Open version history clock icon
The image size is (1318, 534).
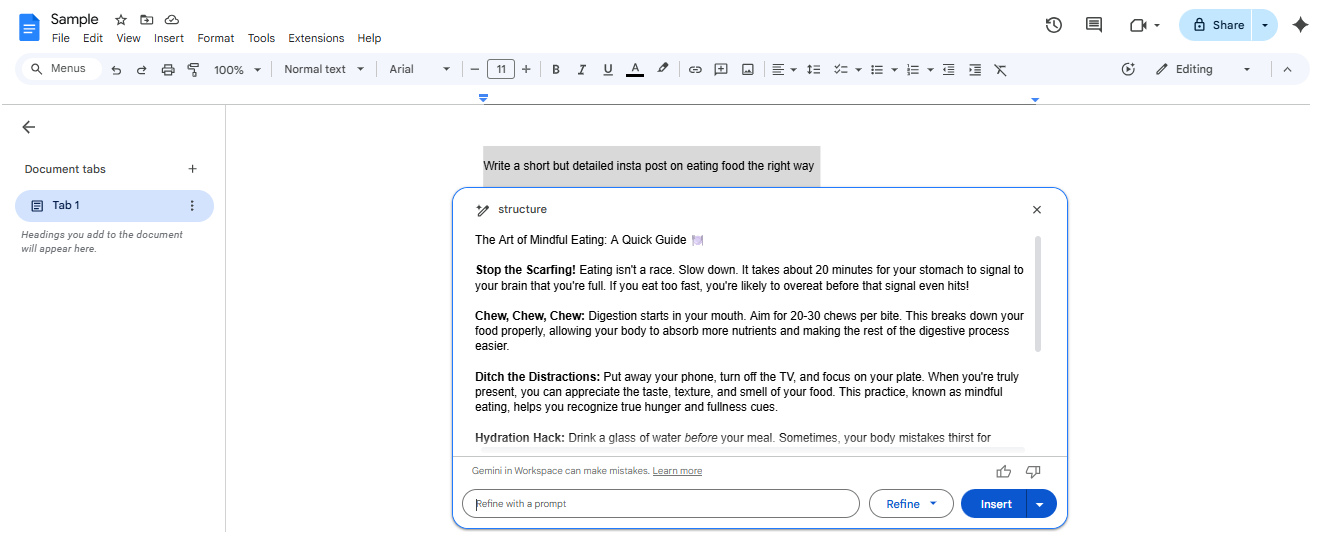(1053, 25)
